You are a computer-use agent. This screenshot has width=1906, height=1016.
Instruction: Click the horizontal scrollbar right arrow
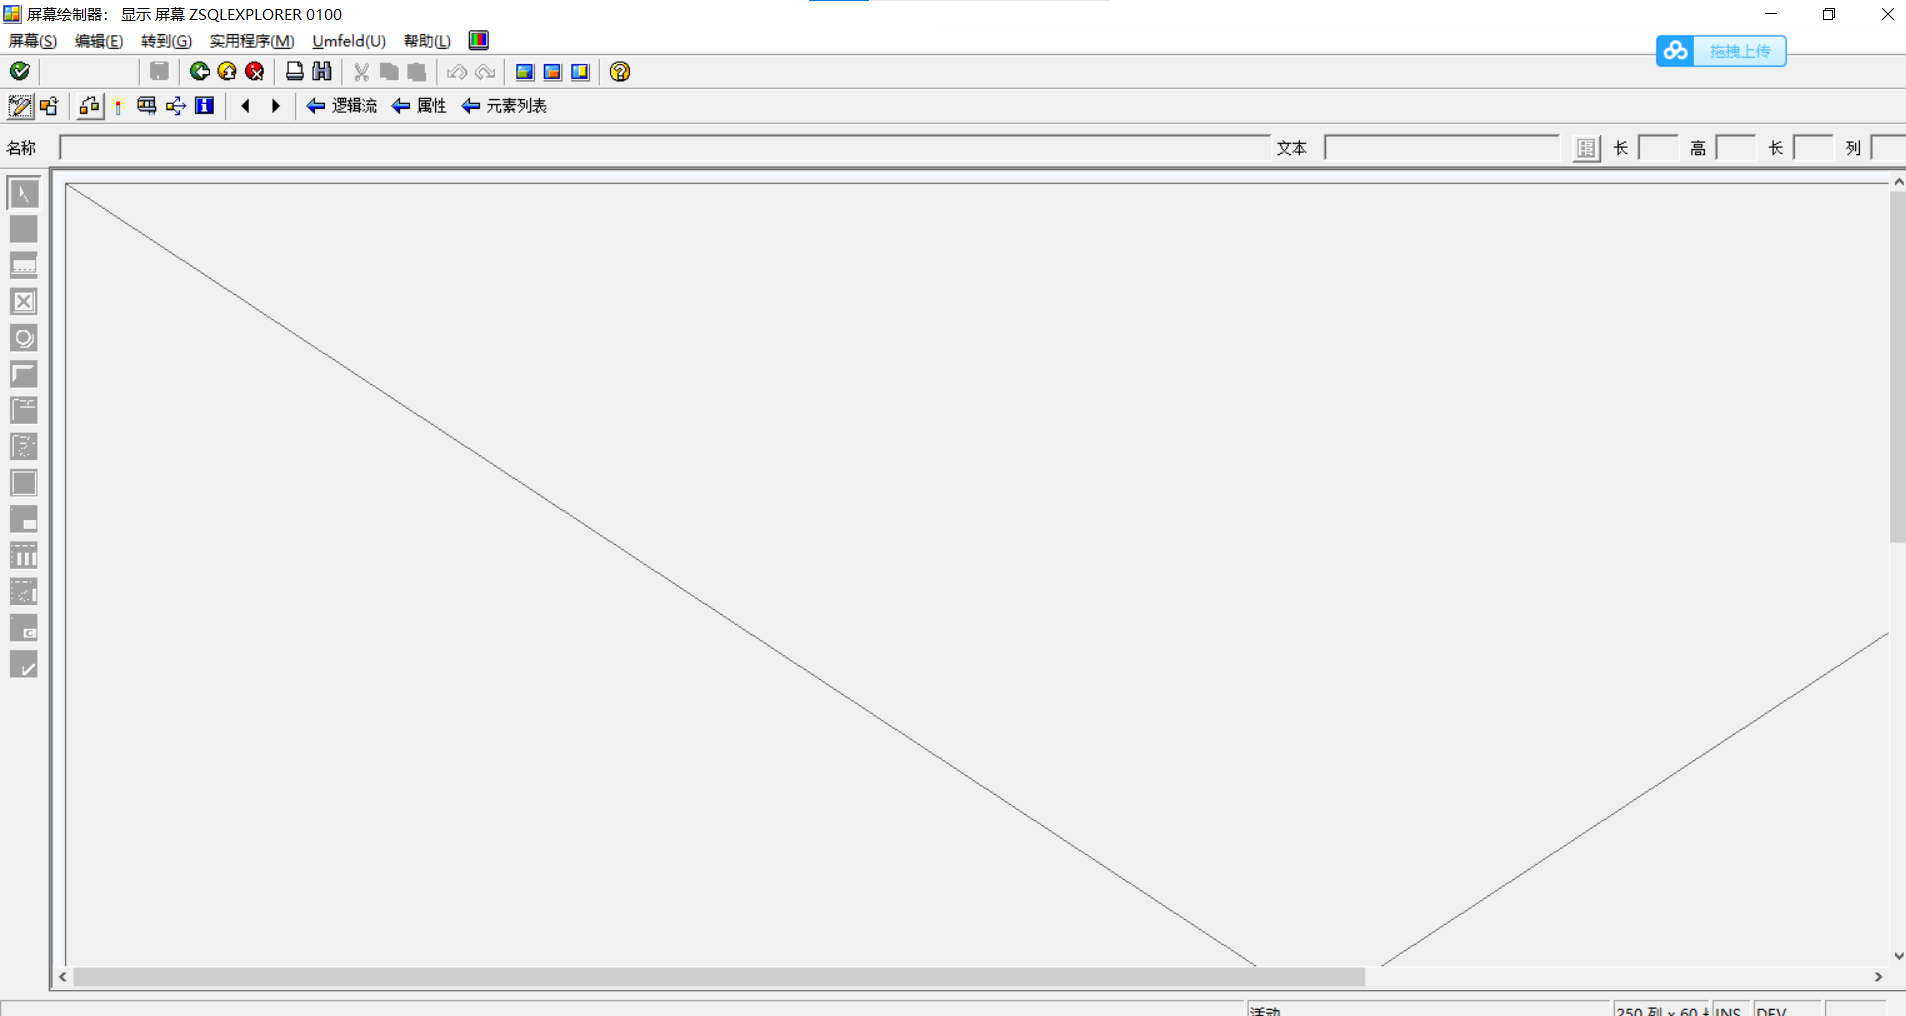pos(1880,977)
